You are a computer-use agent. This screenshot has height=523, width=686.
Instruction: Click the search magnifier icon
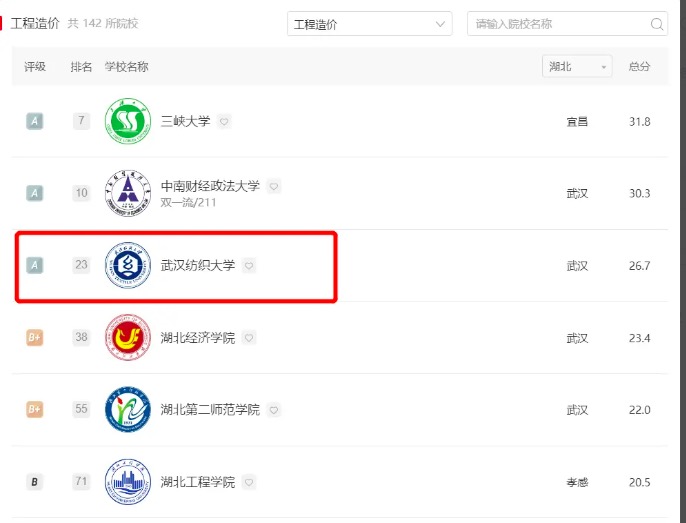(657, 24)
